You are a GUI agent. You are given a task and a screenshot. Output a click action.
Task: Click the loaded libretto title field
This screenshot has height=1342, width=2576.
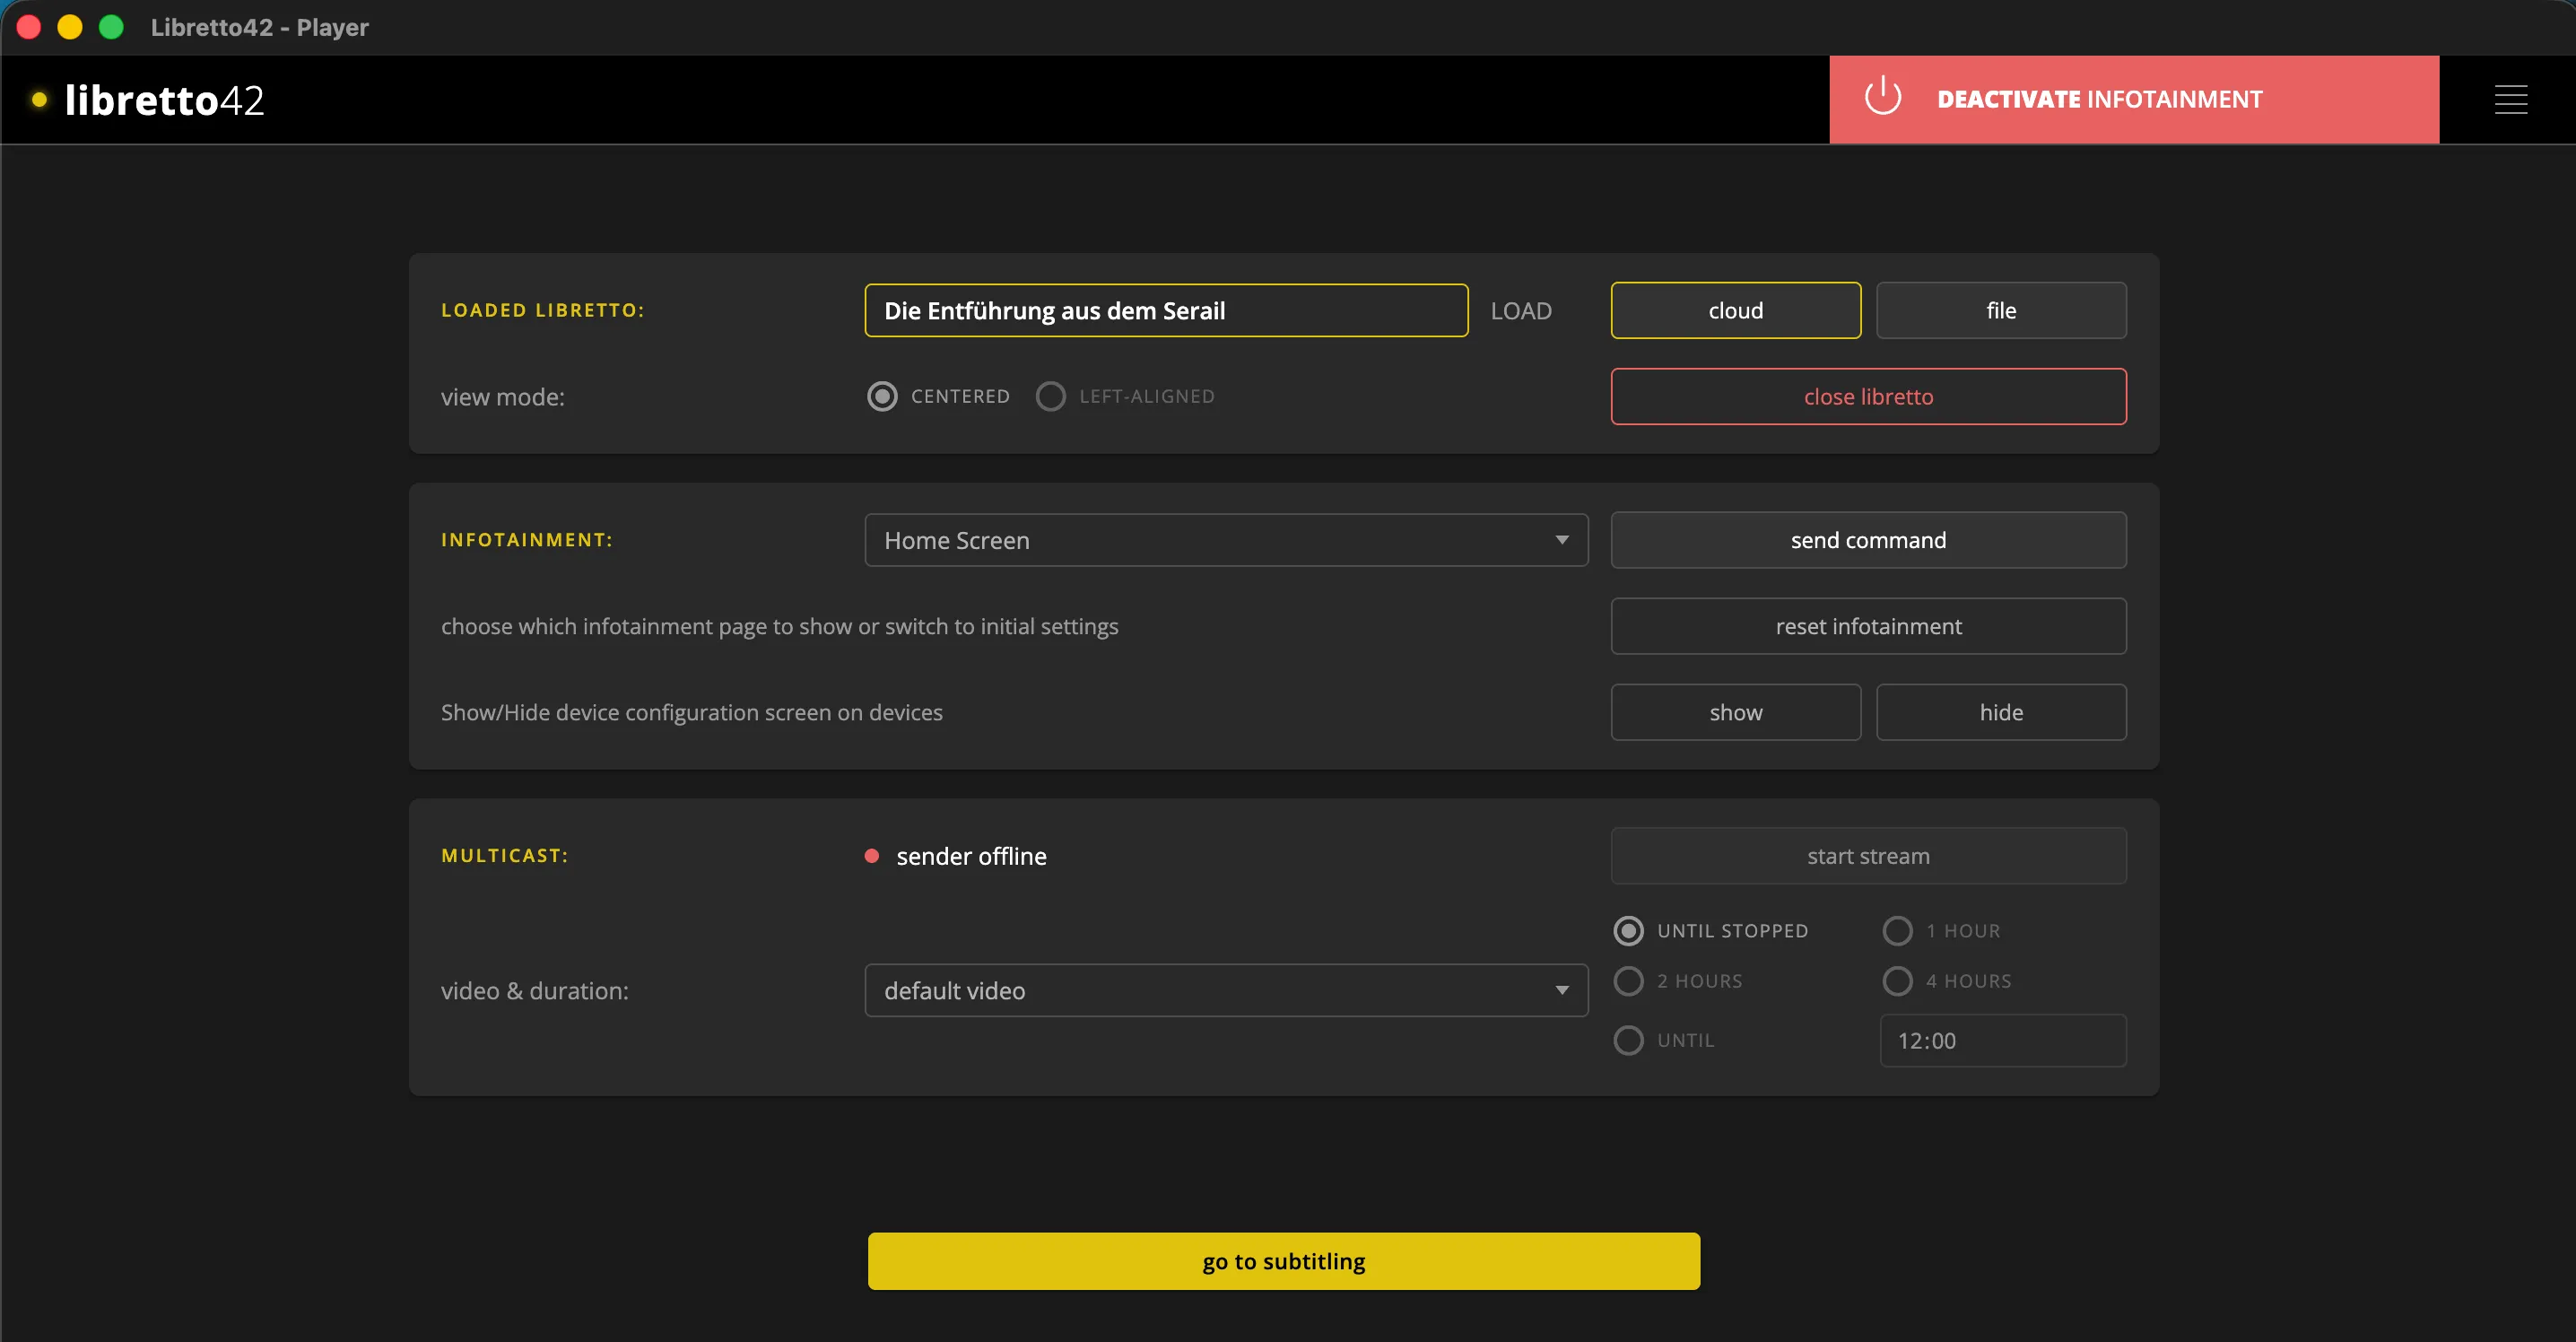pyautogui.click(x=1166, y=310)
